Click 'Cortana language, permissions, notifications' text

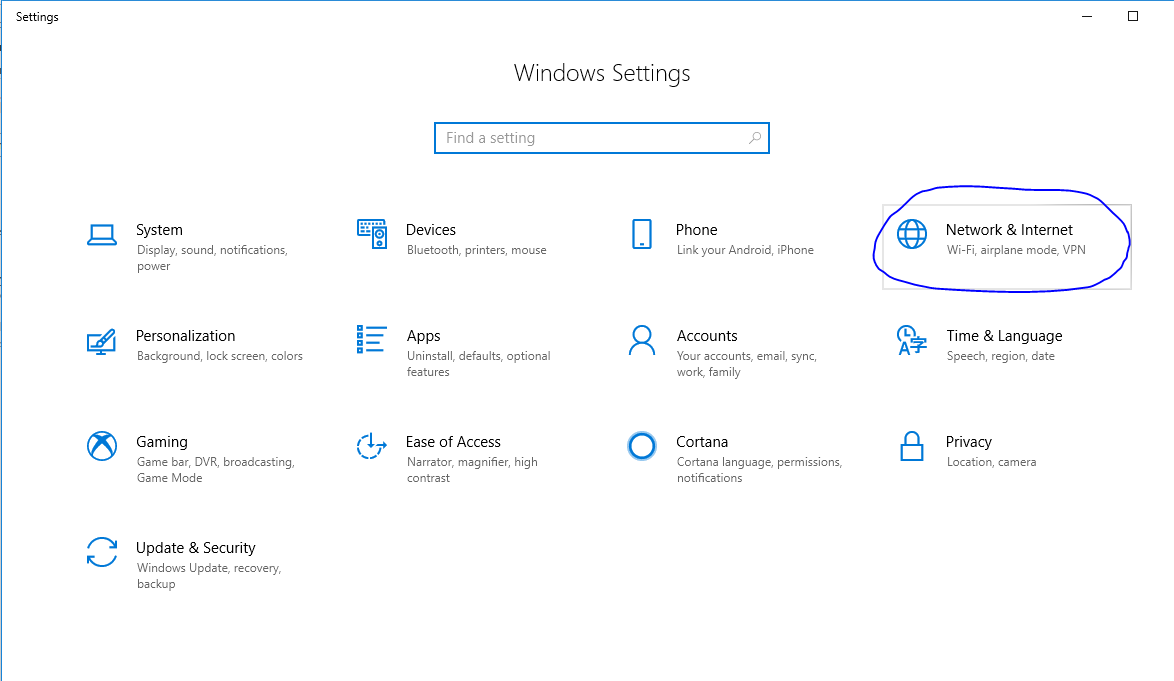(759, 470)
